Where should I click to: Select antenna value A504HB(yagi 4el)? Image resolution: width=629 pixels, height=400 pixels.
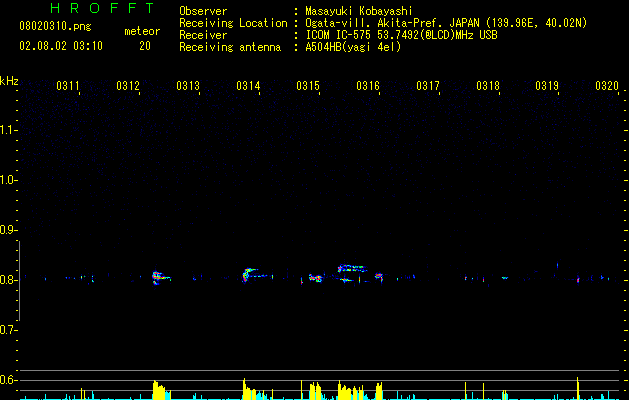[353, 47]
